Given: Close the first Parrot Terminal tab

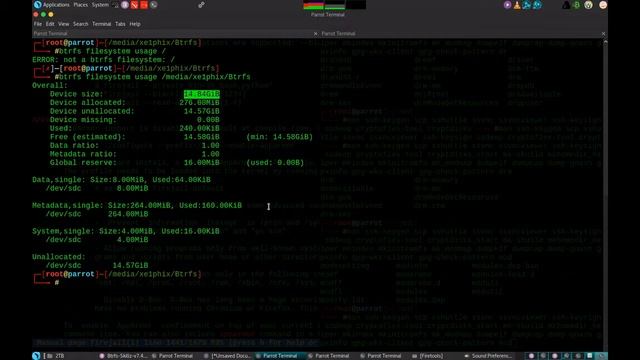Looking at the screenshot, I should [x=316, y=33].
